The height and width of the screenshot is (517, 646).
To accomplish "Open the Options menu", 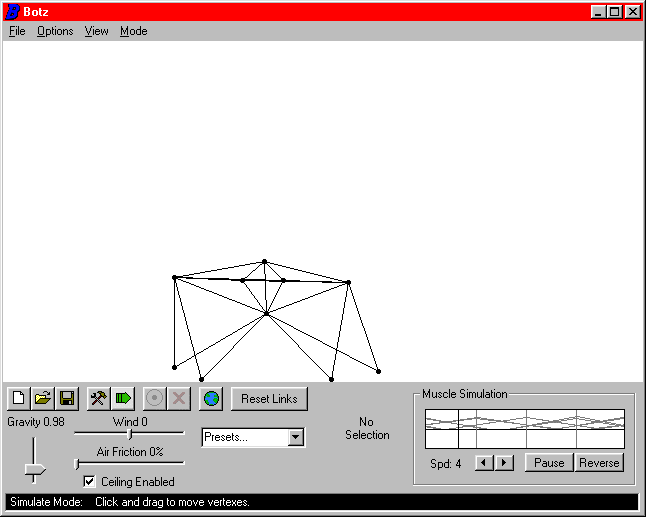I will pos(55,31).
